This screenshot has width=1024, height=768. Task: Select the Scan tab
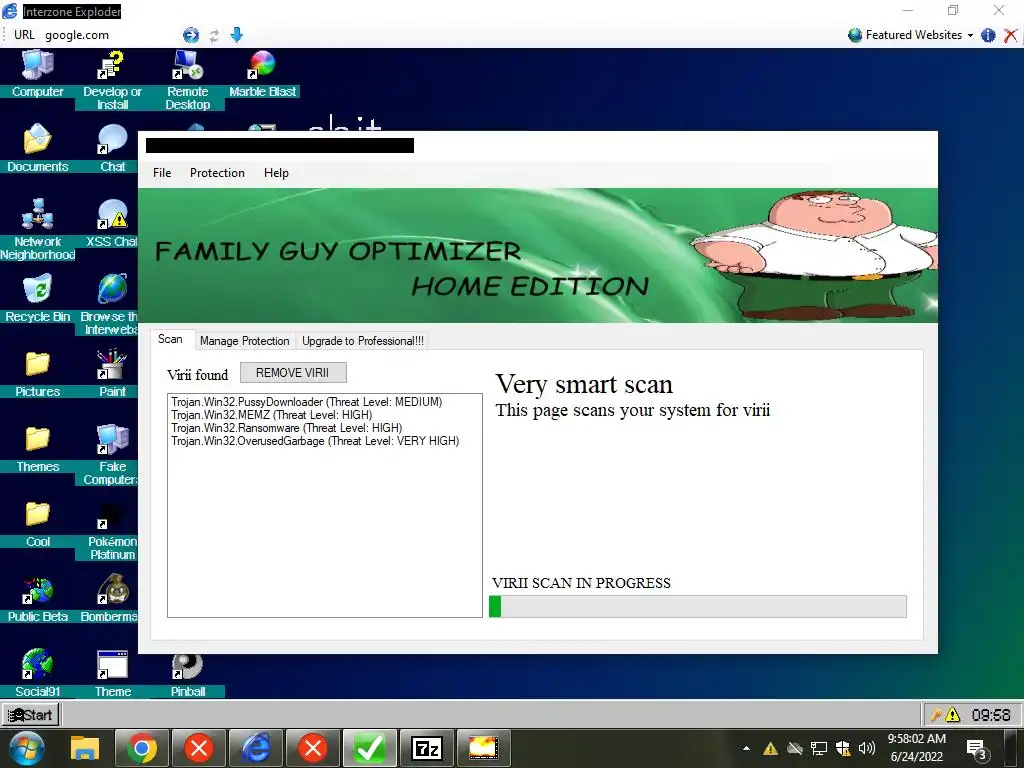(170, 340)
